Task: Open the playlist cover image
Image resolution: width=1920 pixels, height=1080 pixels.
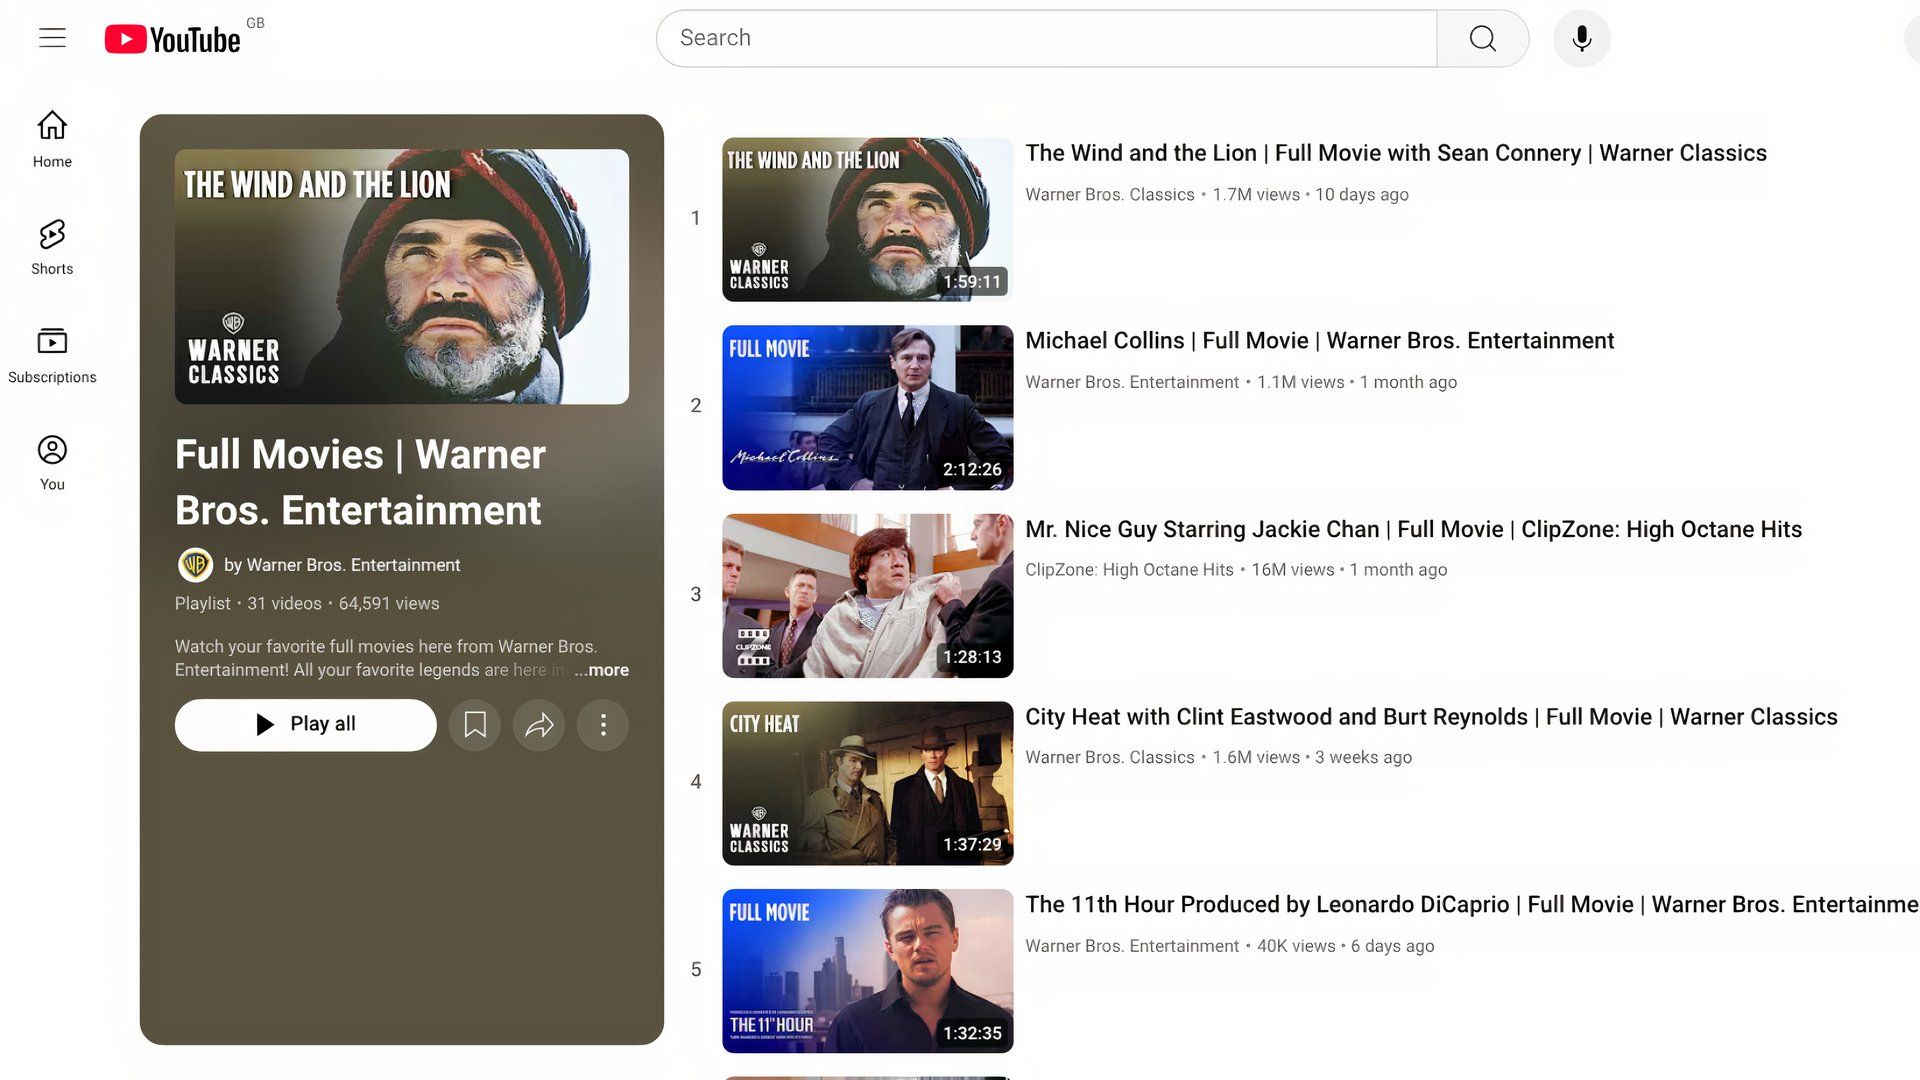Action: click(402, 277)
